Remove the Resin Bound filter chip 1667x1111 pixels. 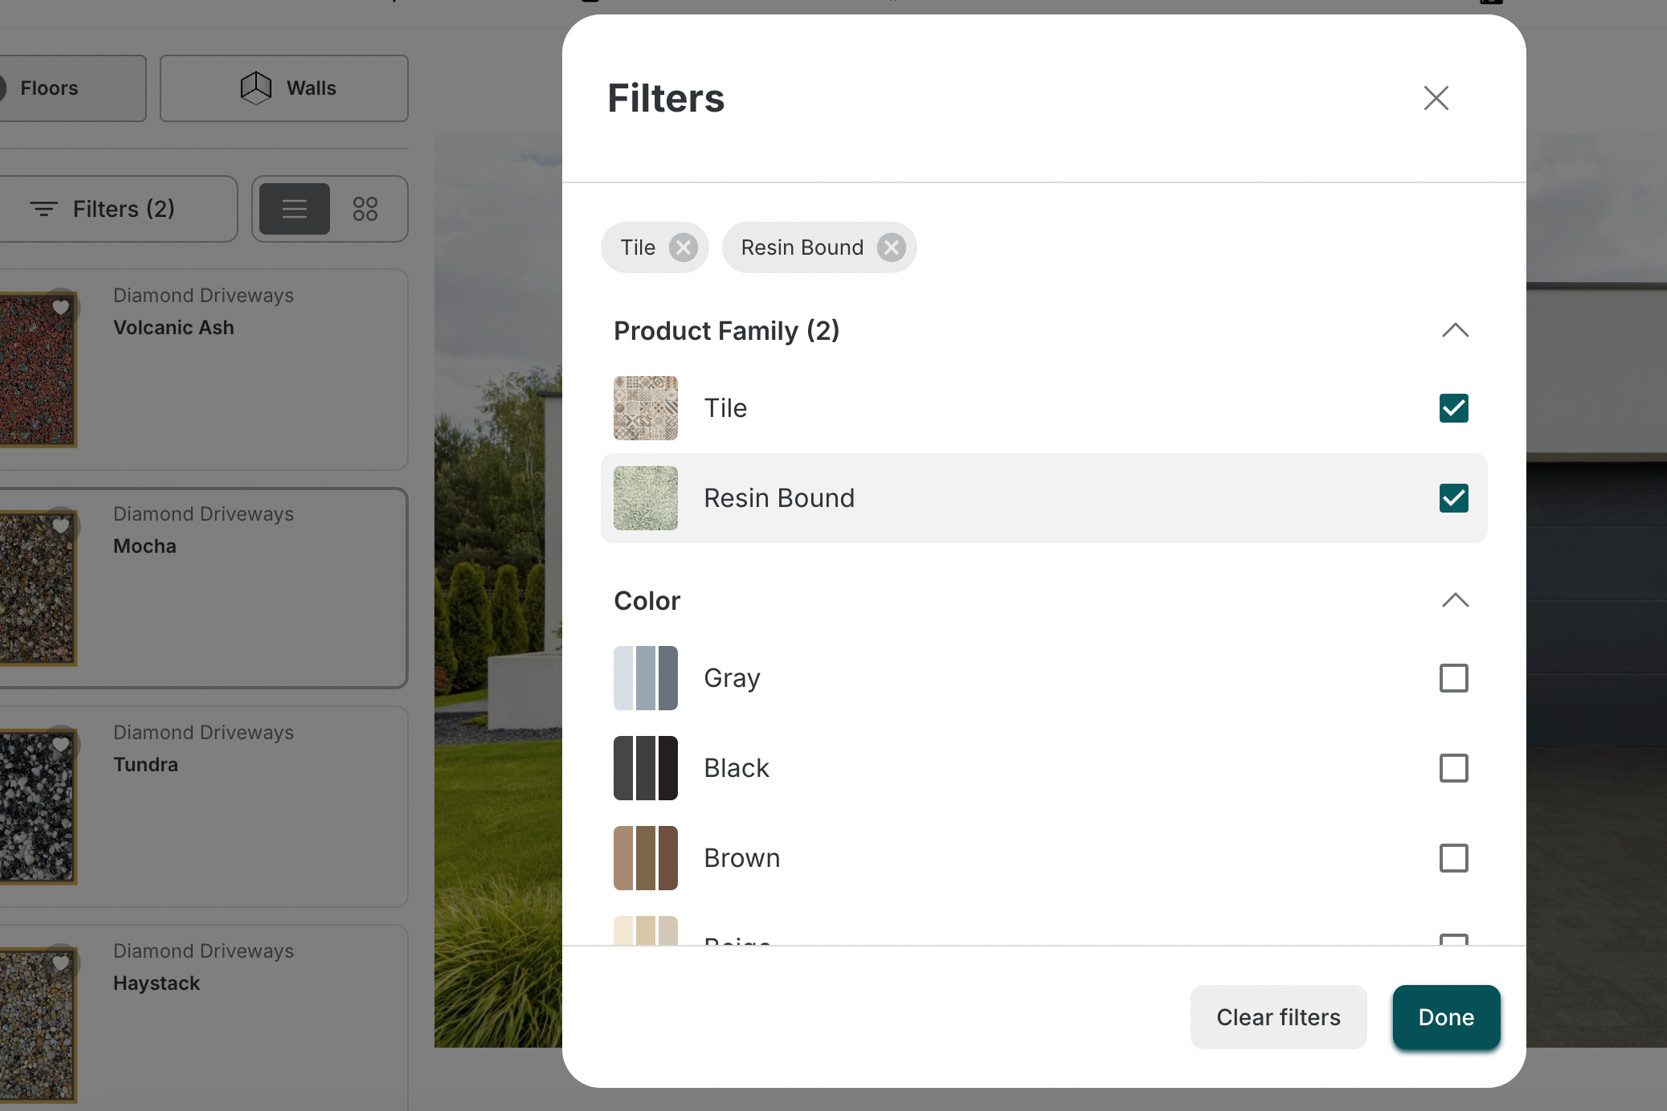point(891,247)
